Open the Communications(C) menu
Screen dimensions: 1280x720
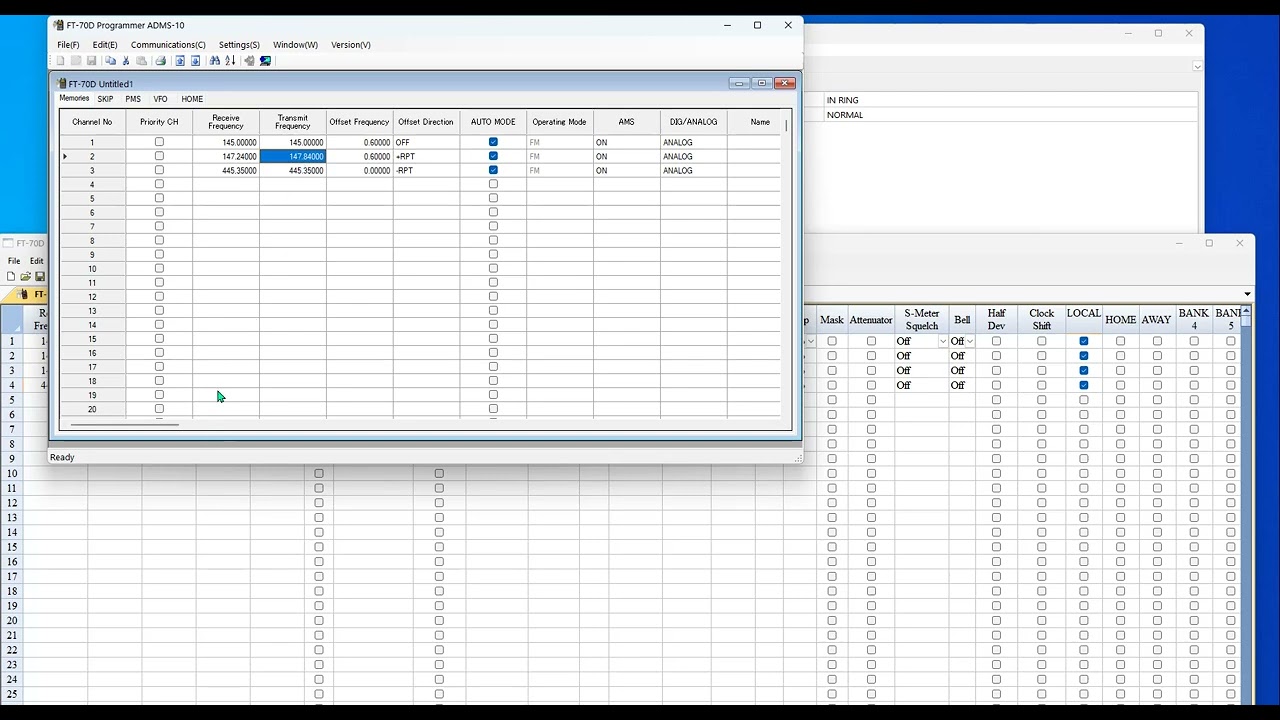(168, 45)
